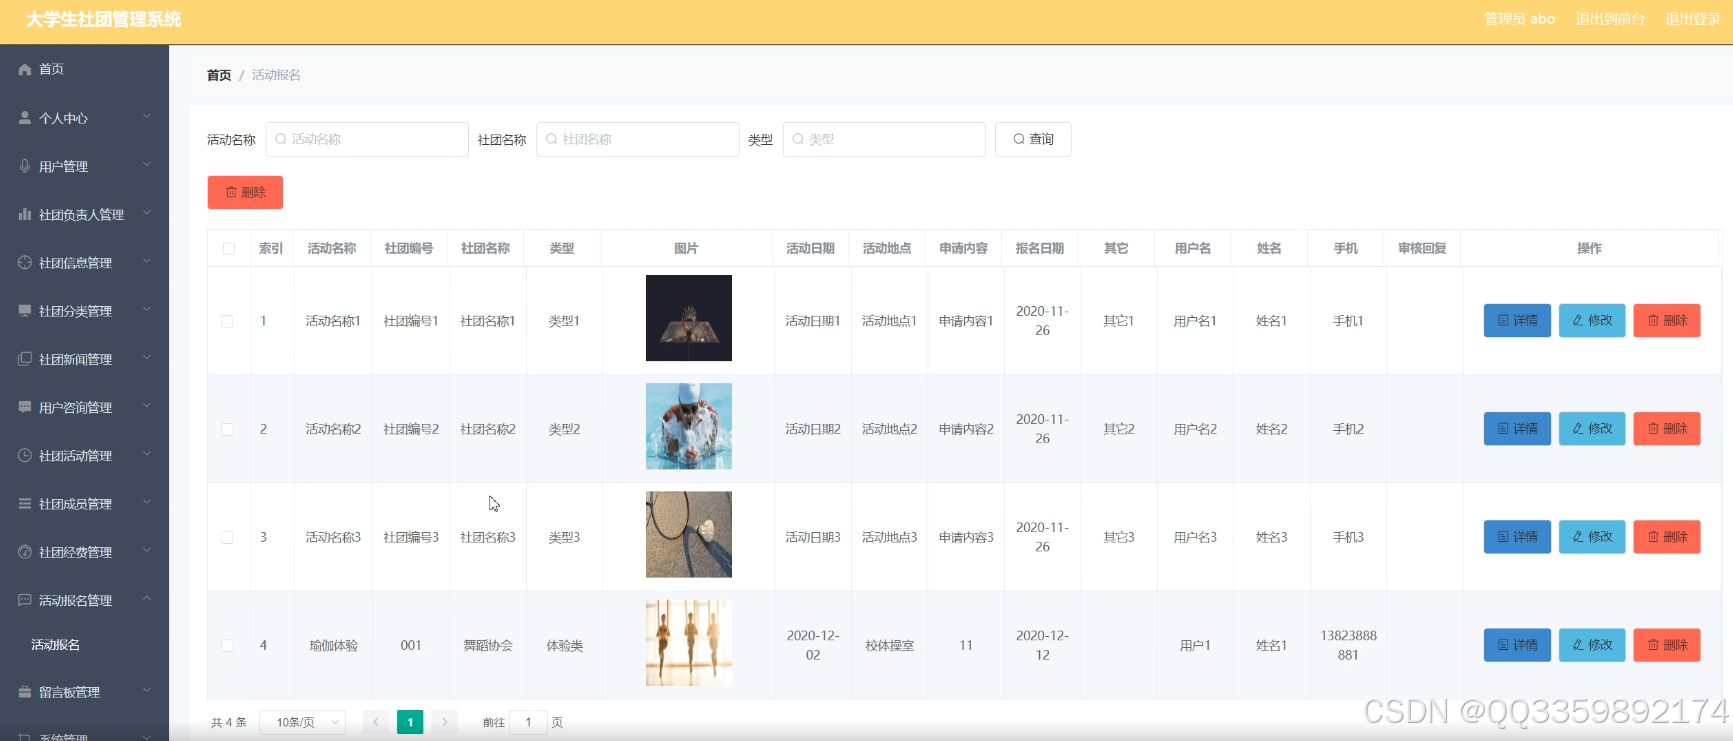Click the home icon in the sidebar

[x=25, y=69]
